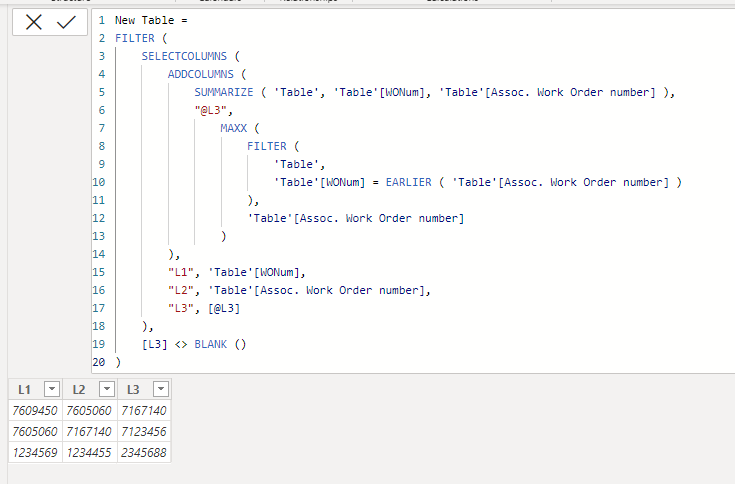Click cell value 1234455 in L2
Viewport: 735px width, 484px height.
(89, 453)
